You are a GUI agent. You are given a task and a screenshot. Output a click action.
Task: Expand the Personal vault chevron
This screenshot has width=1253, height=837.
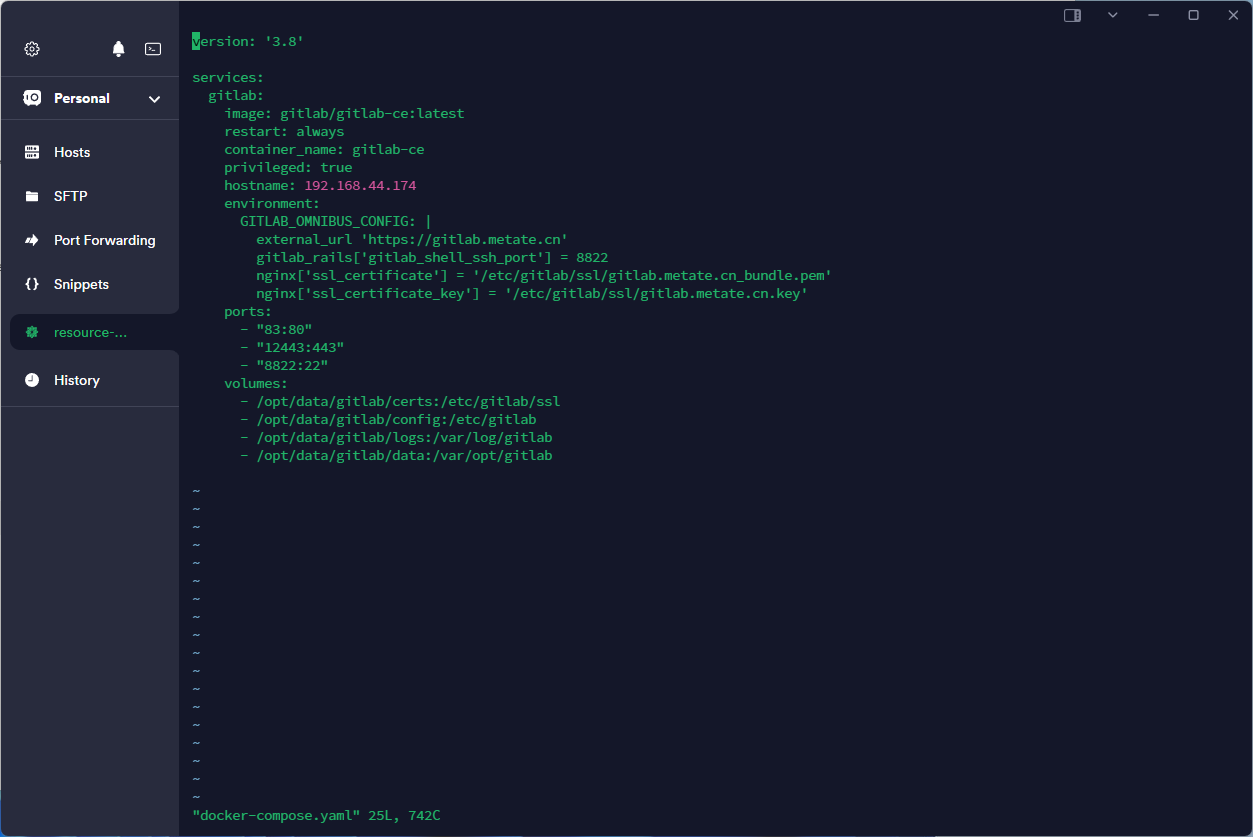pyautogui.click(x=154, y=99)
